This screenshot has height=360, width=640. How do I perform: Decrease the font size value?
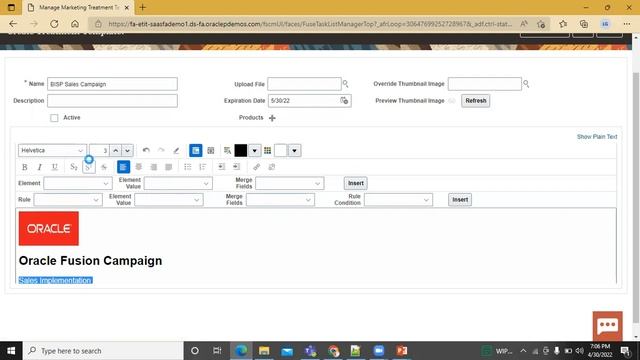click(127, 151)
